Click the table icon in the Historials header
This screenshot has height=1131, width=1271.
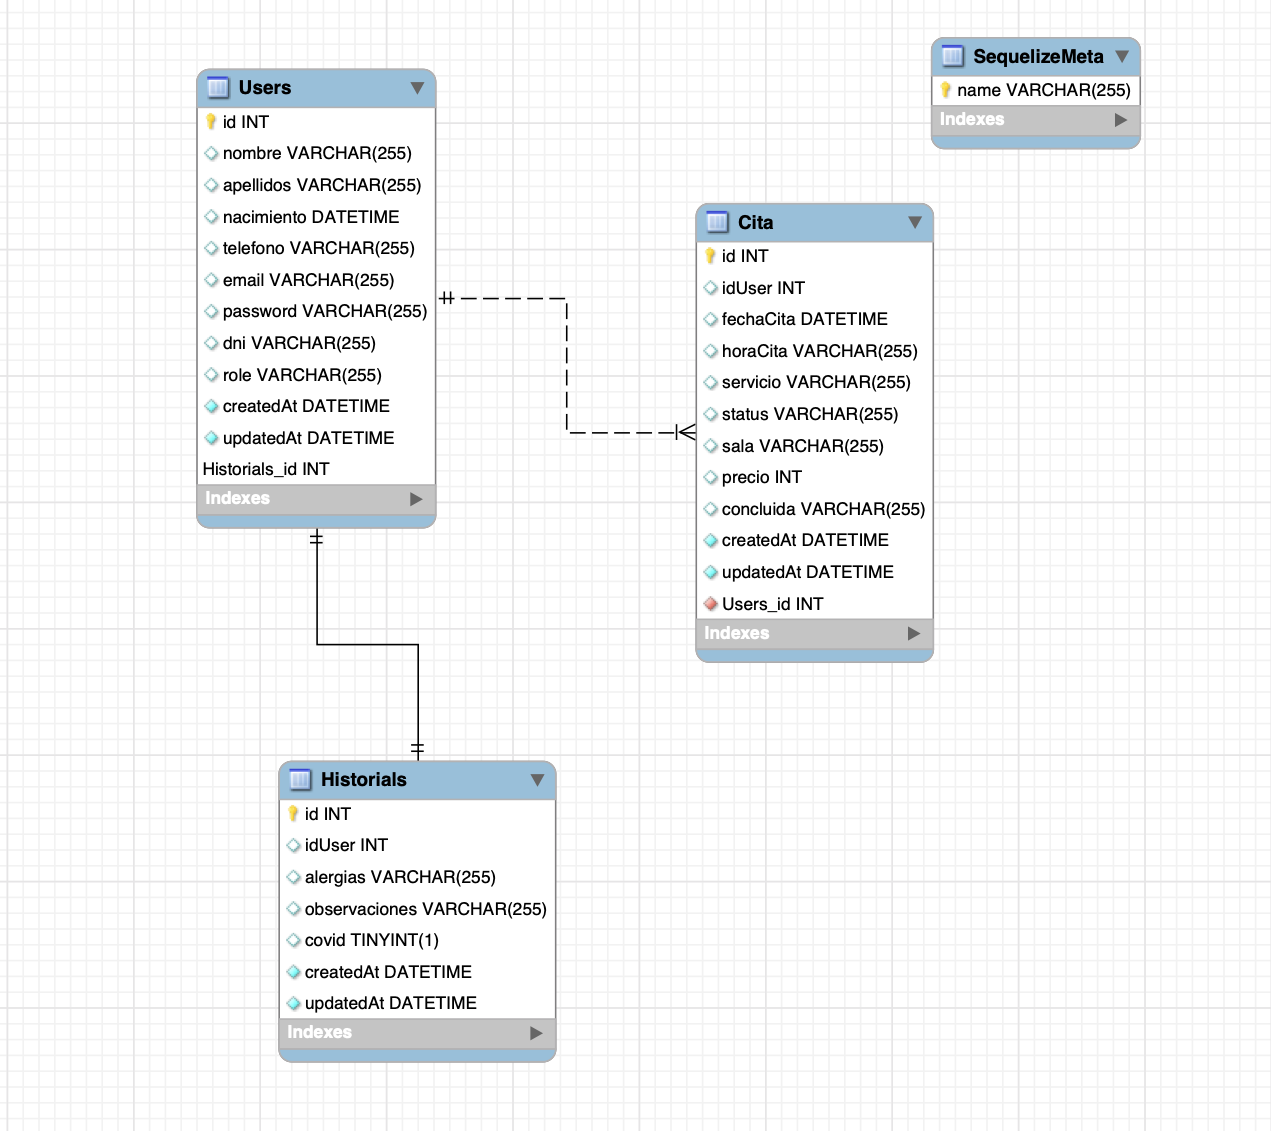[299, 780]
